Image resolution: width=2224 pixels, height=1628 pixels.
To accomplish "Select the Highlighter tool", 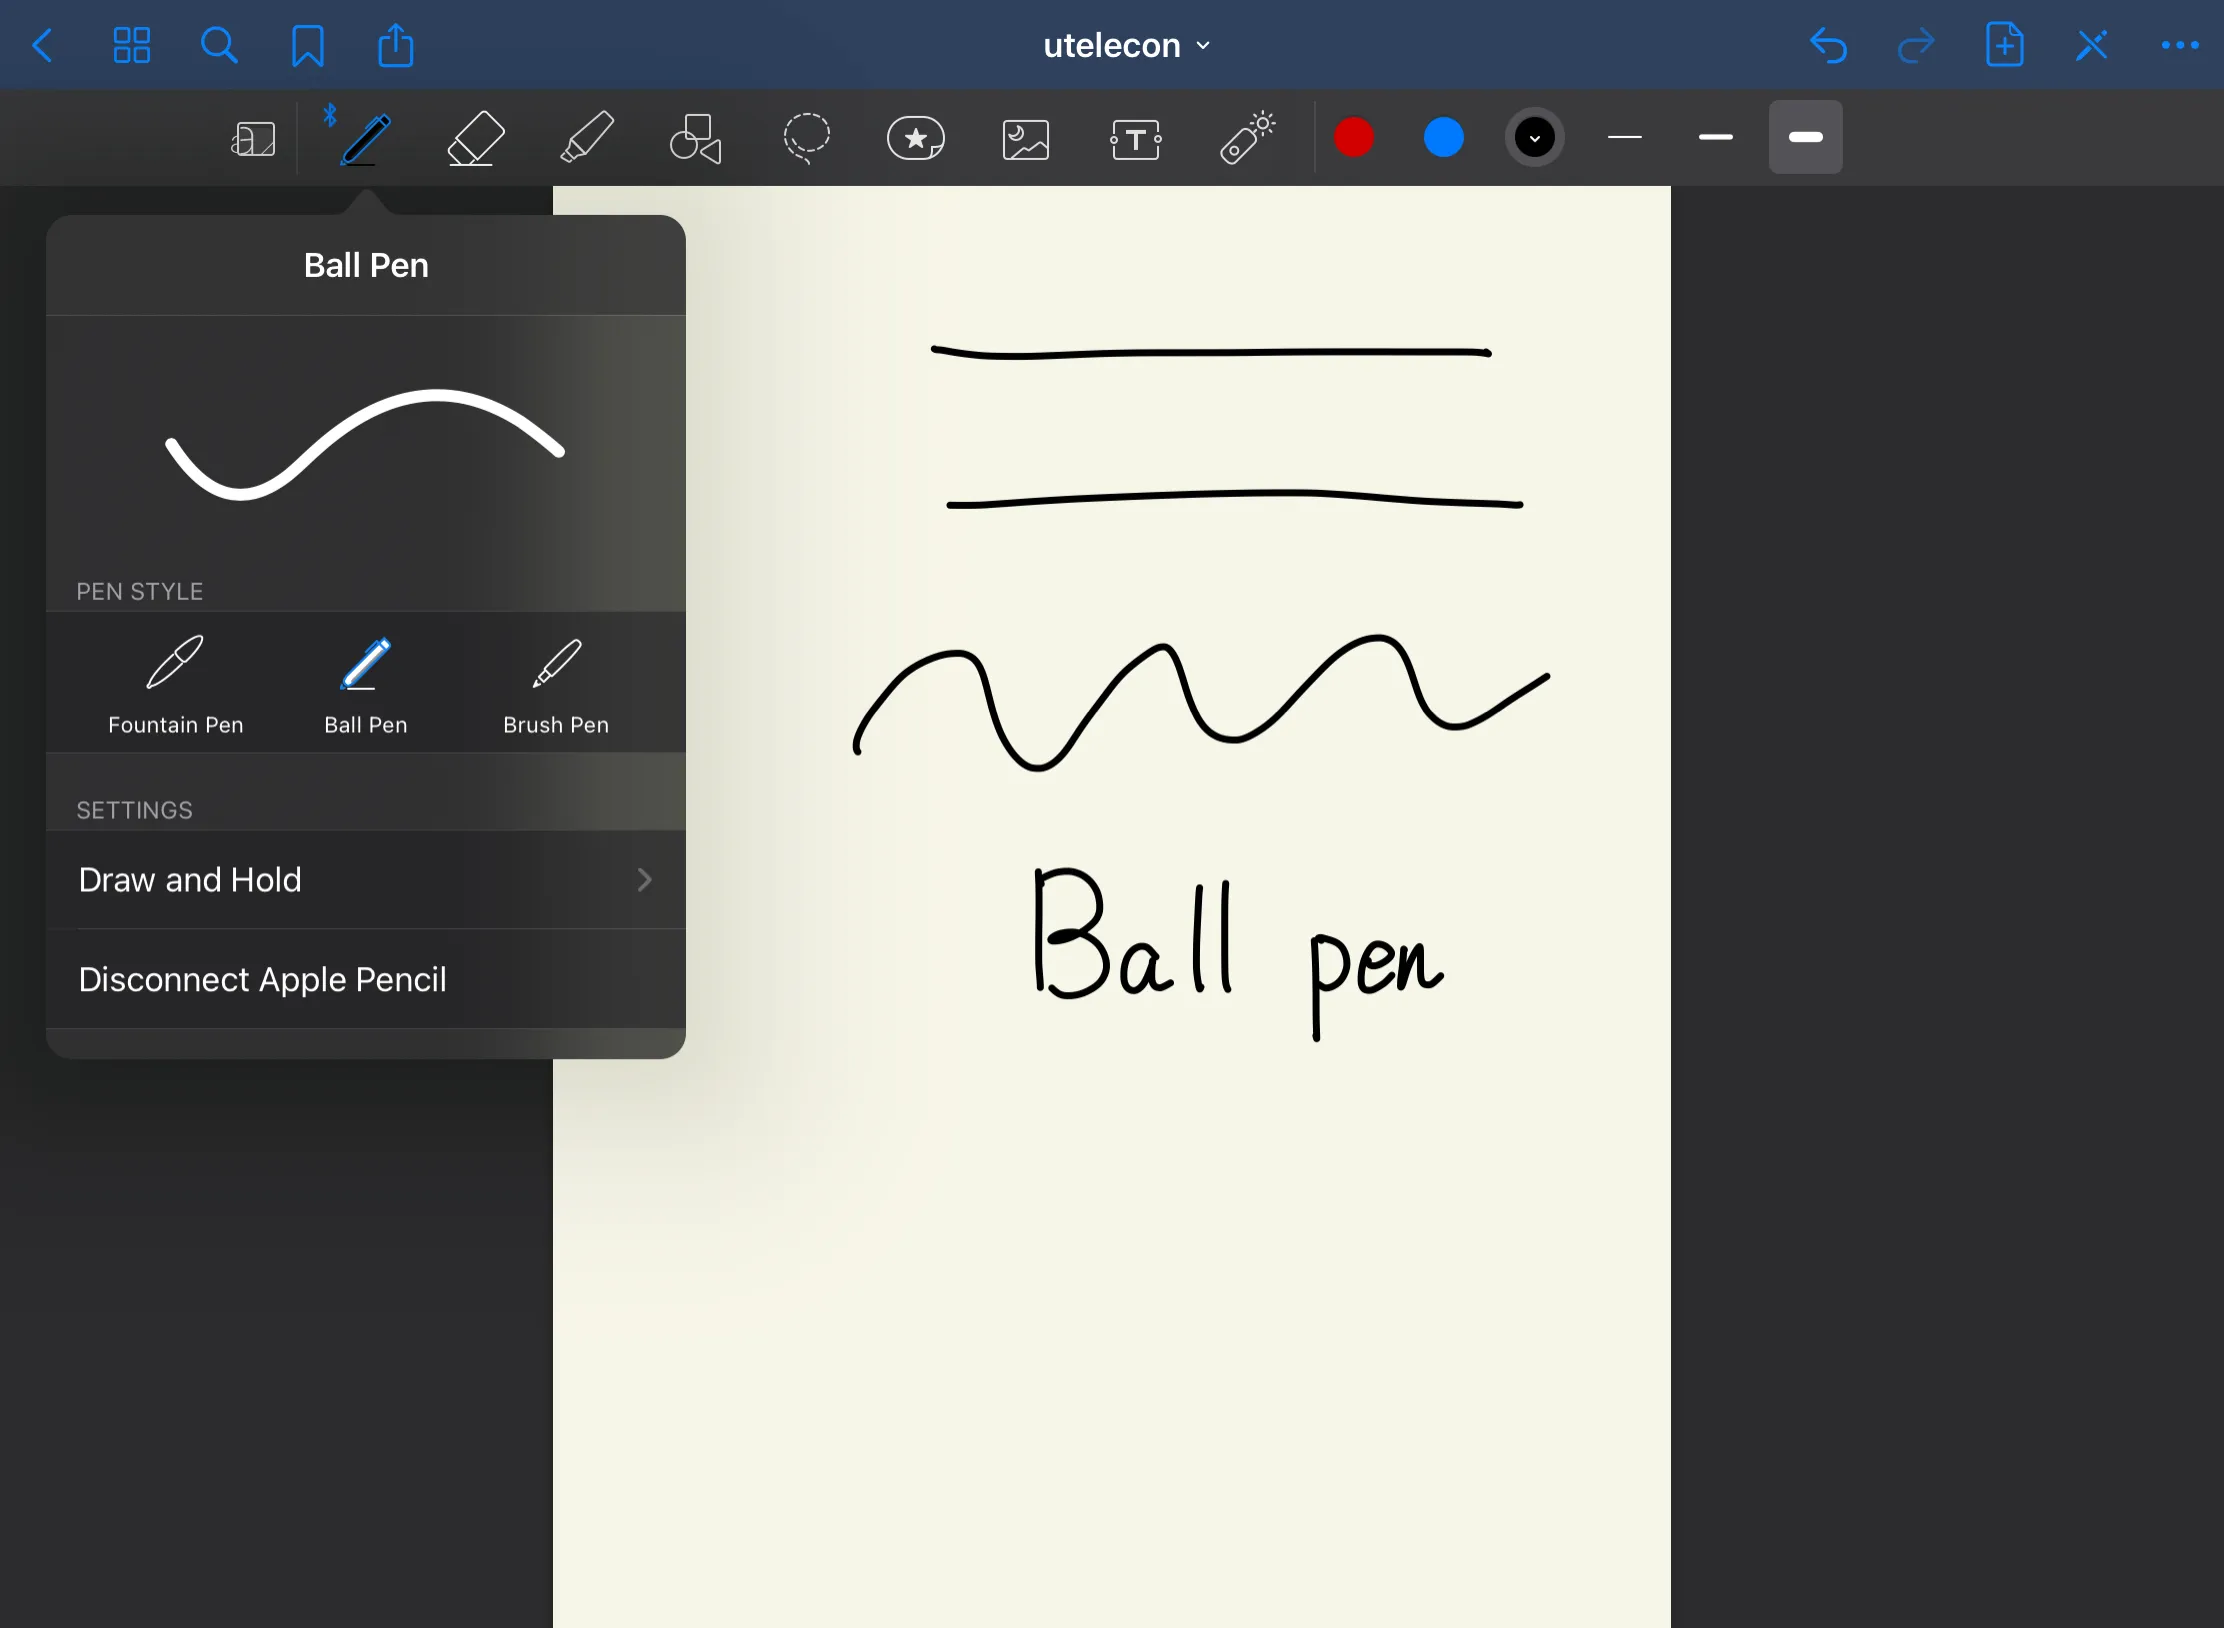I will pyautogui.click(x=586, y=138).
